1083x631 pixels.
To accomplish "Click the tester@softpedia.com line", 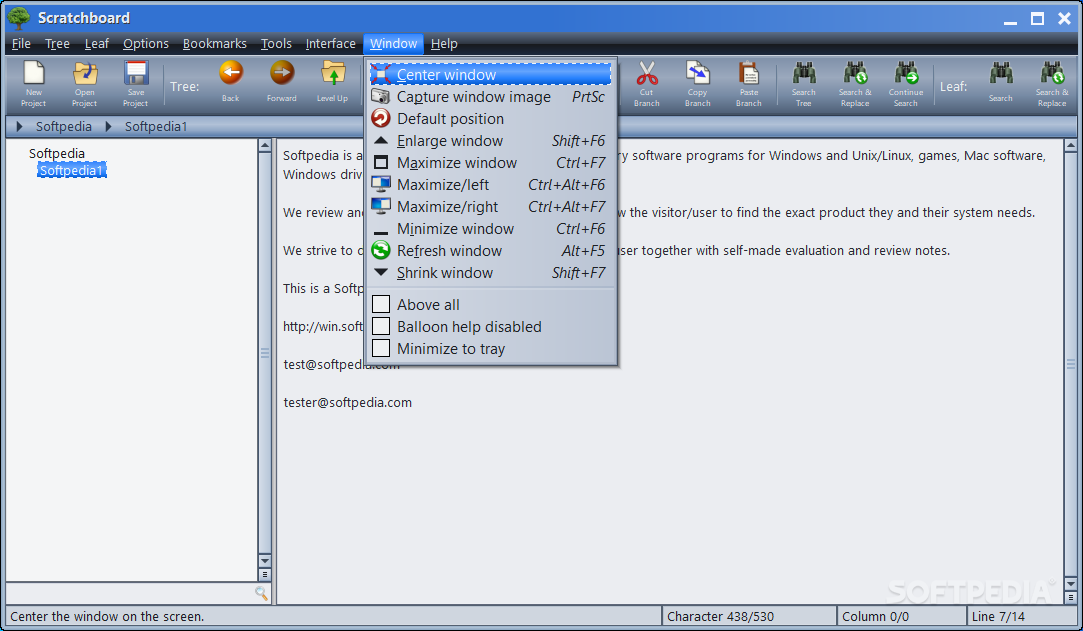I will tap(347, 402).
